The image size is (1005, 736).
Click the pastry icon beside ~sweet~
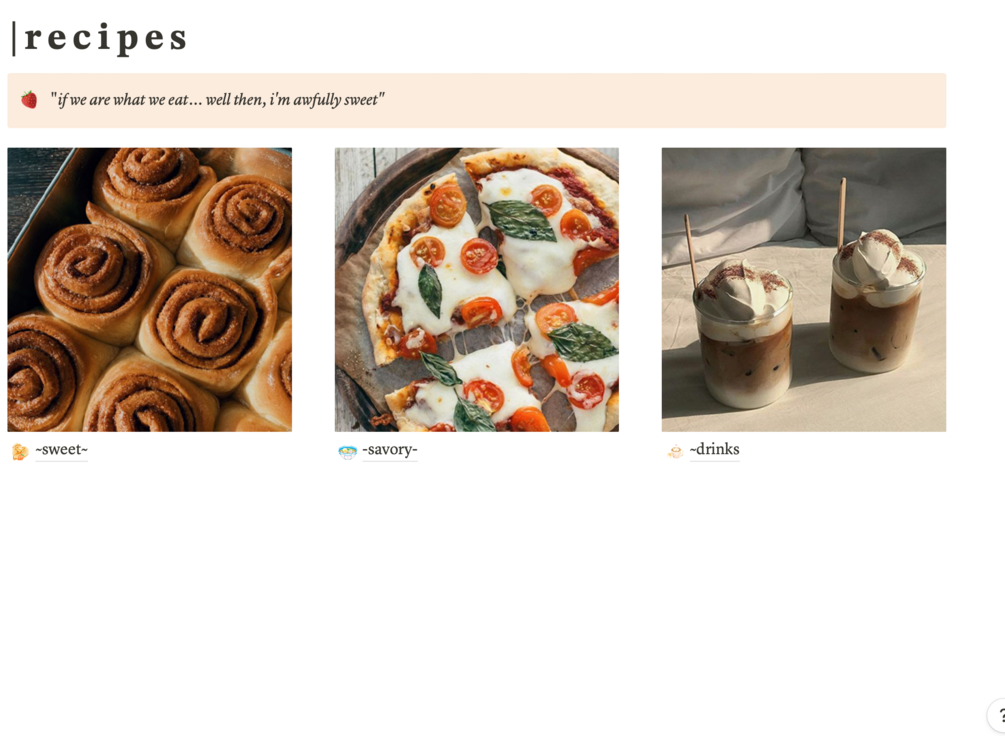[x=20, y=452]
